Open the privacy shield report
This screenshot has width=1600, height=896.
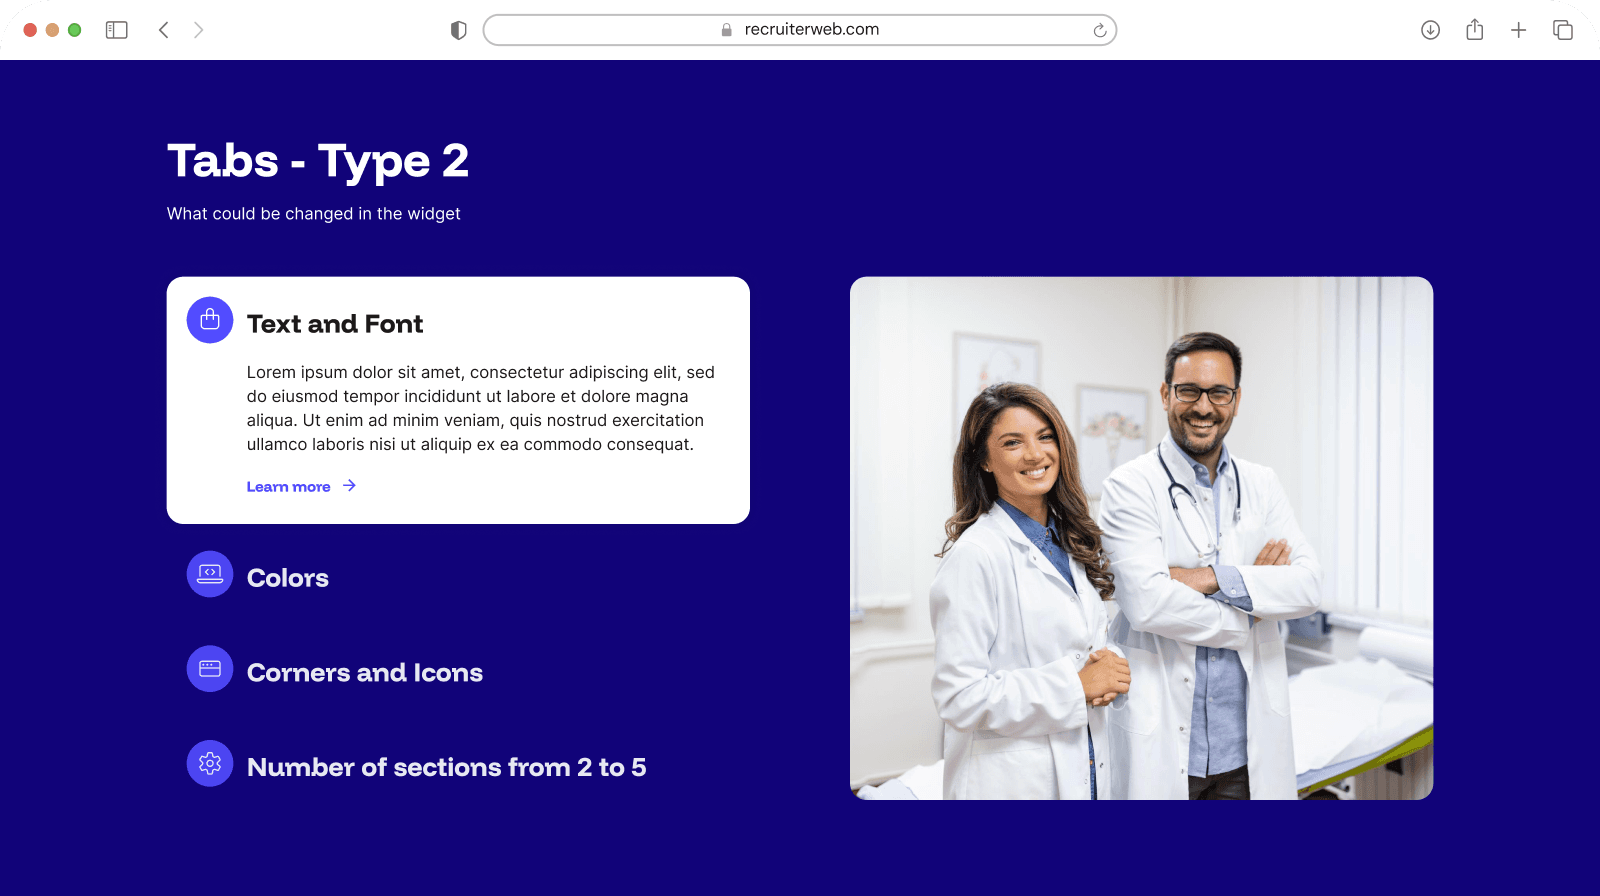tap(459, 30)
